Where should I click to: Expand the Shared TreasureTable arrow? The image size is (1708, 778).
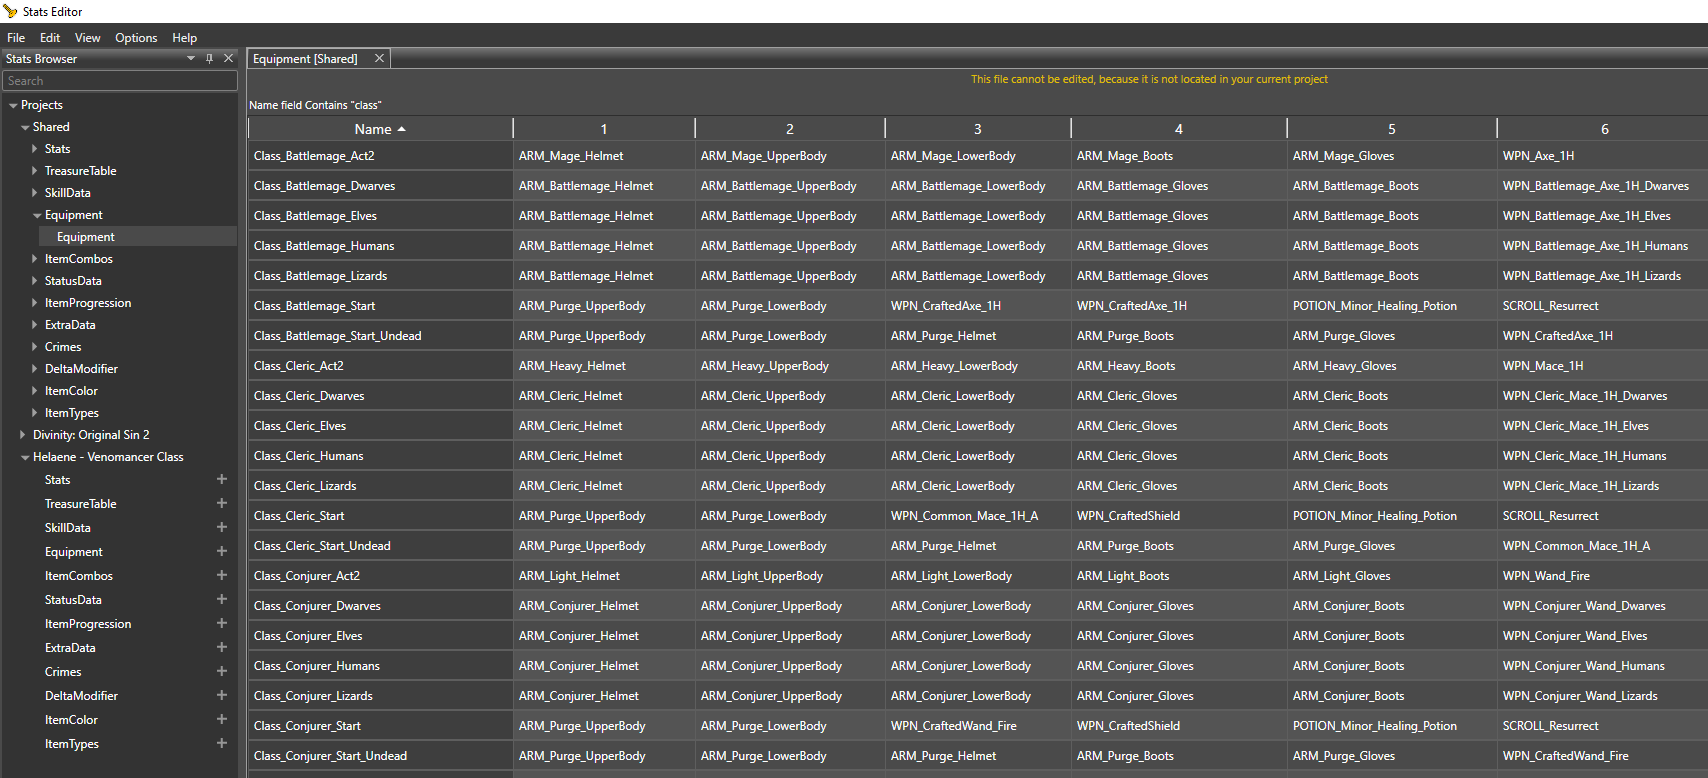click(35, 171)
